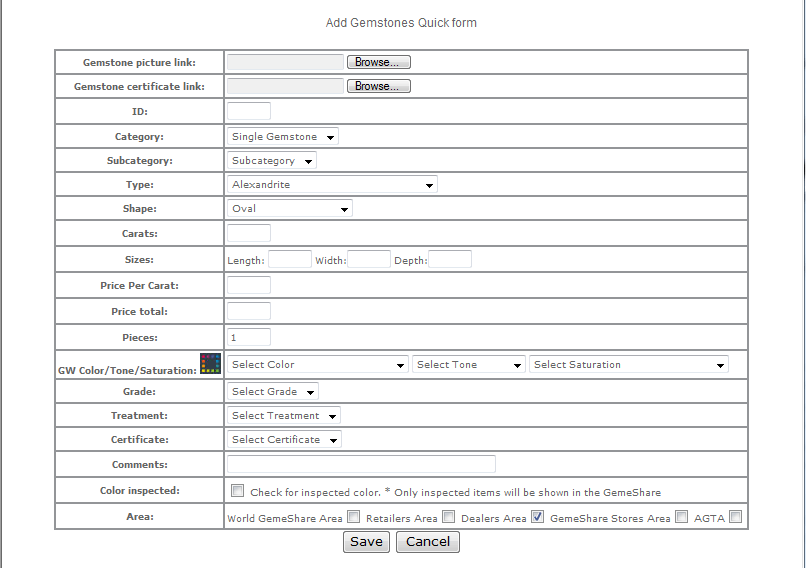Viewport: 806px width, 568px height.
Task: Open the Select Saturation dropdown
Action: click(629, 364)
